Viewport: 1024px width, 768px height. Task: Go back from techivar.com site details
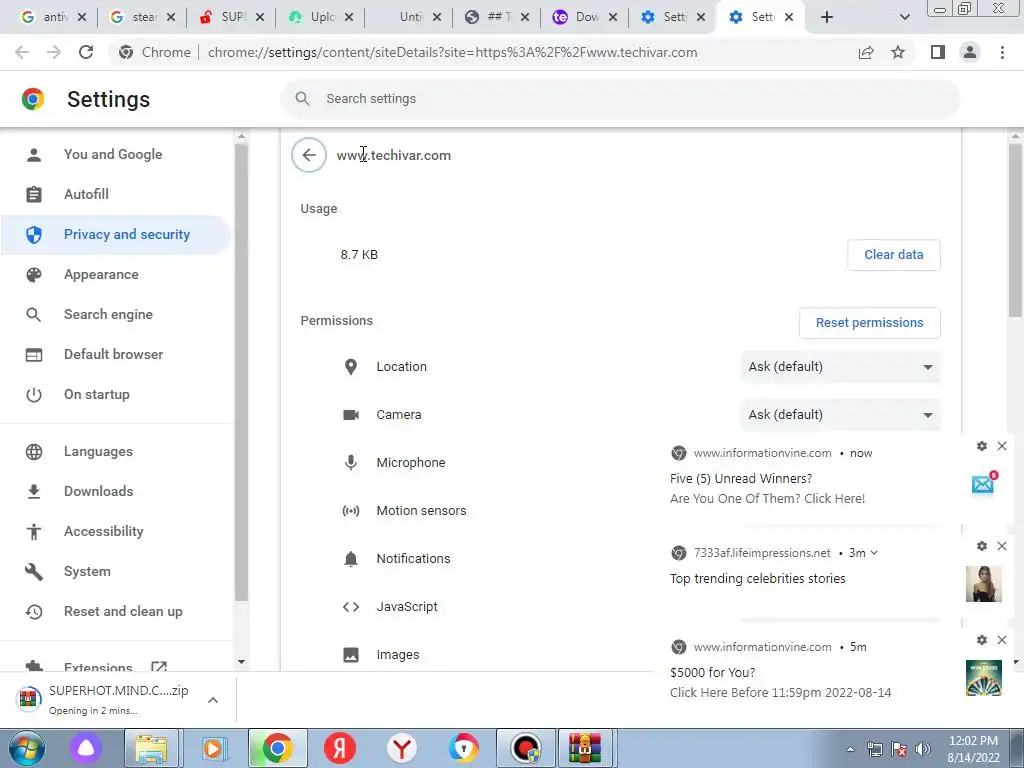pos(309,155)
